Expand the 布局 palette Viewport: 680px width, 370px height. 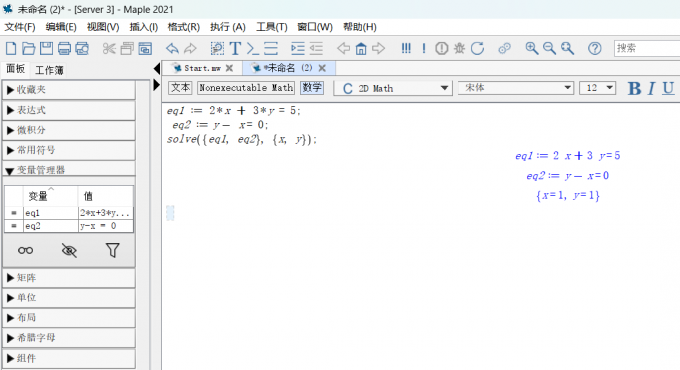tap(69, 318)
